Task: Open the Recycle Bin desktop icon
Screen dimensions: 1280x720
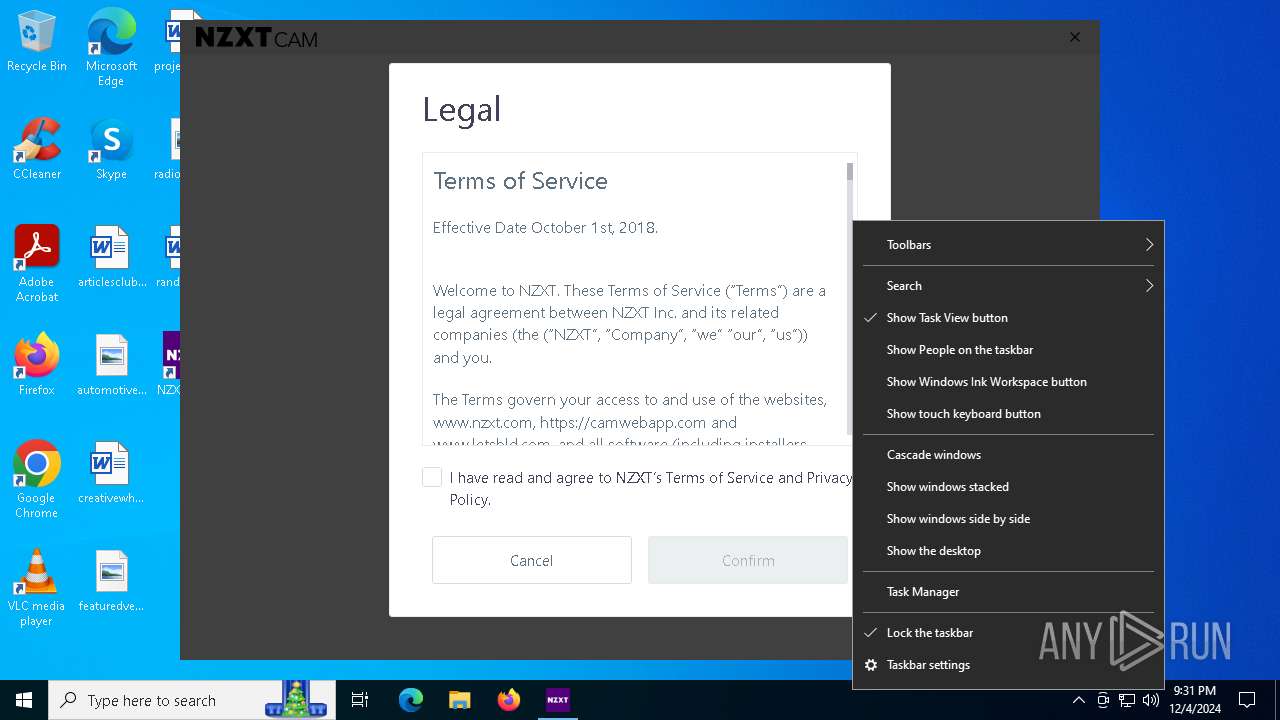Action: (37, 42)
